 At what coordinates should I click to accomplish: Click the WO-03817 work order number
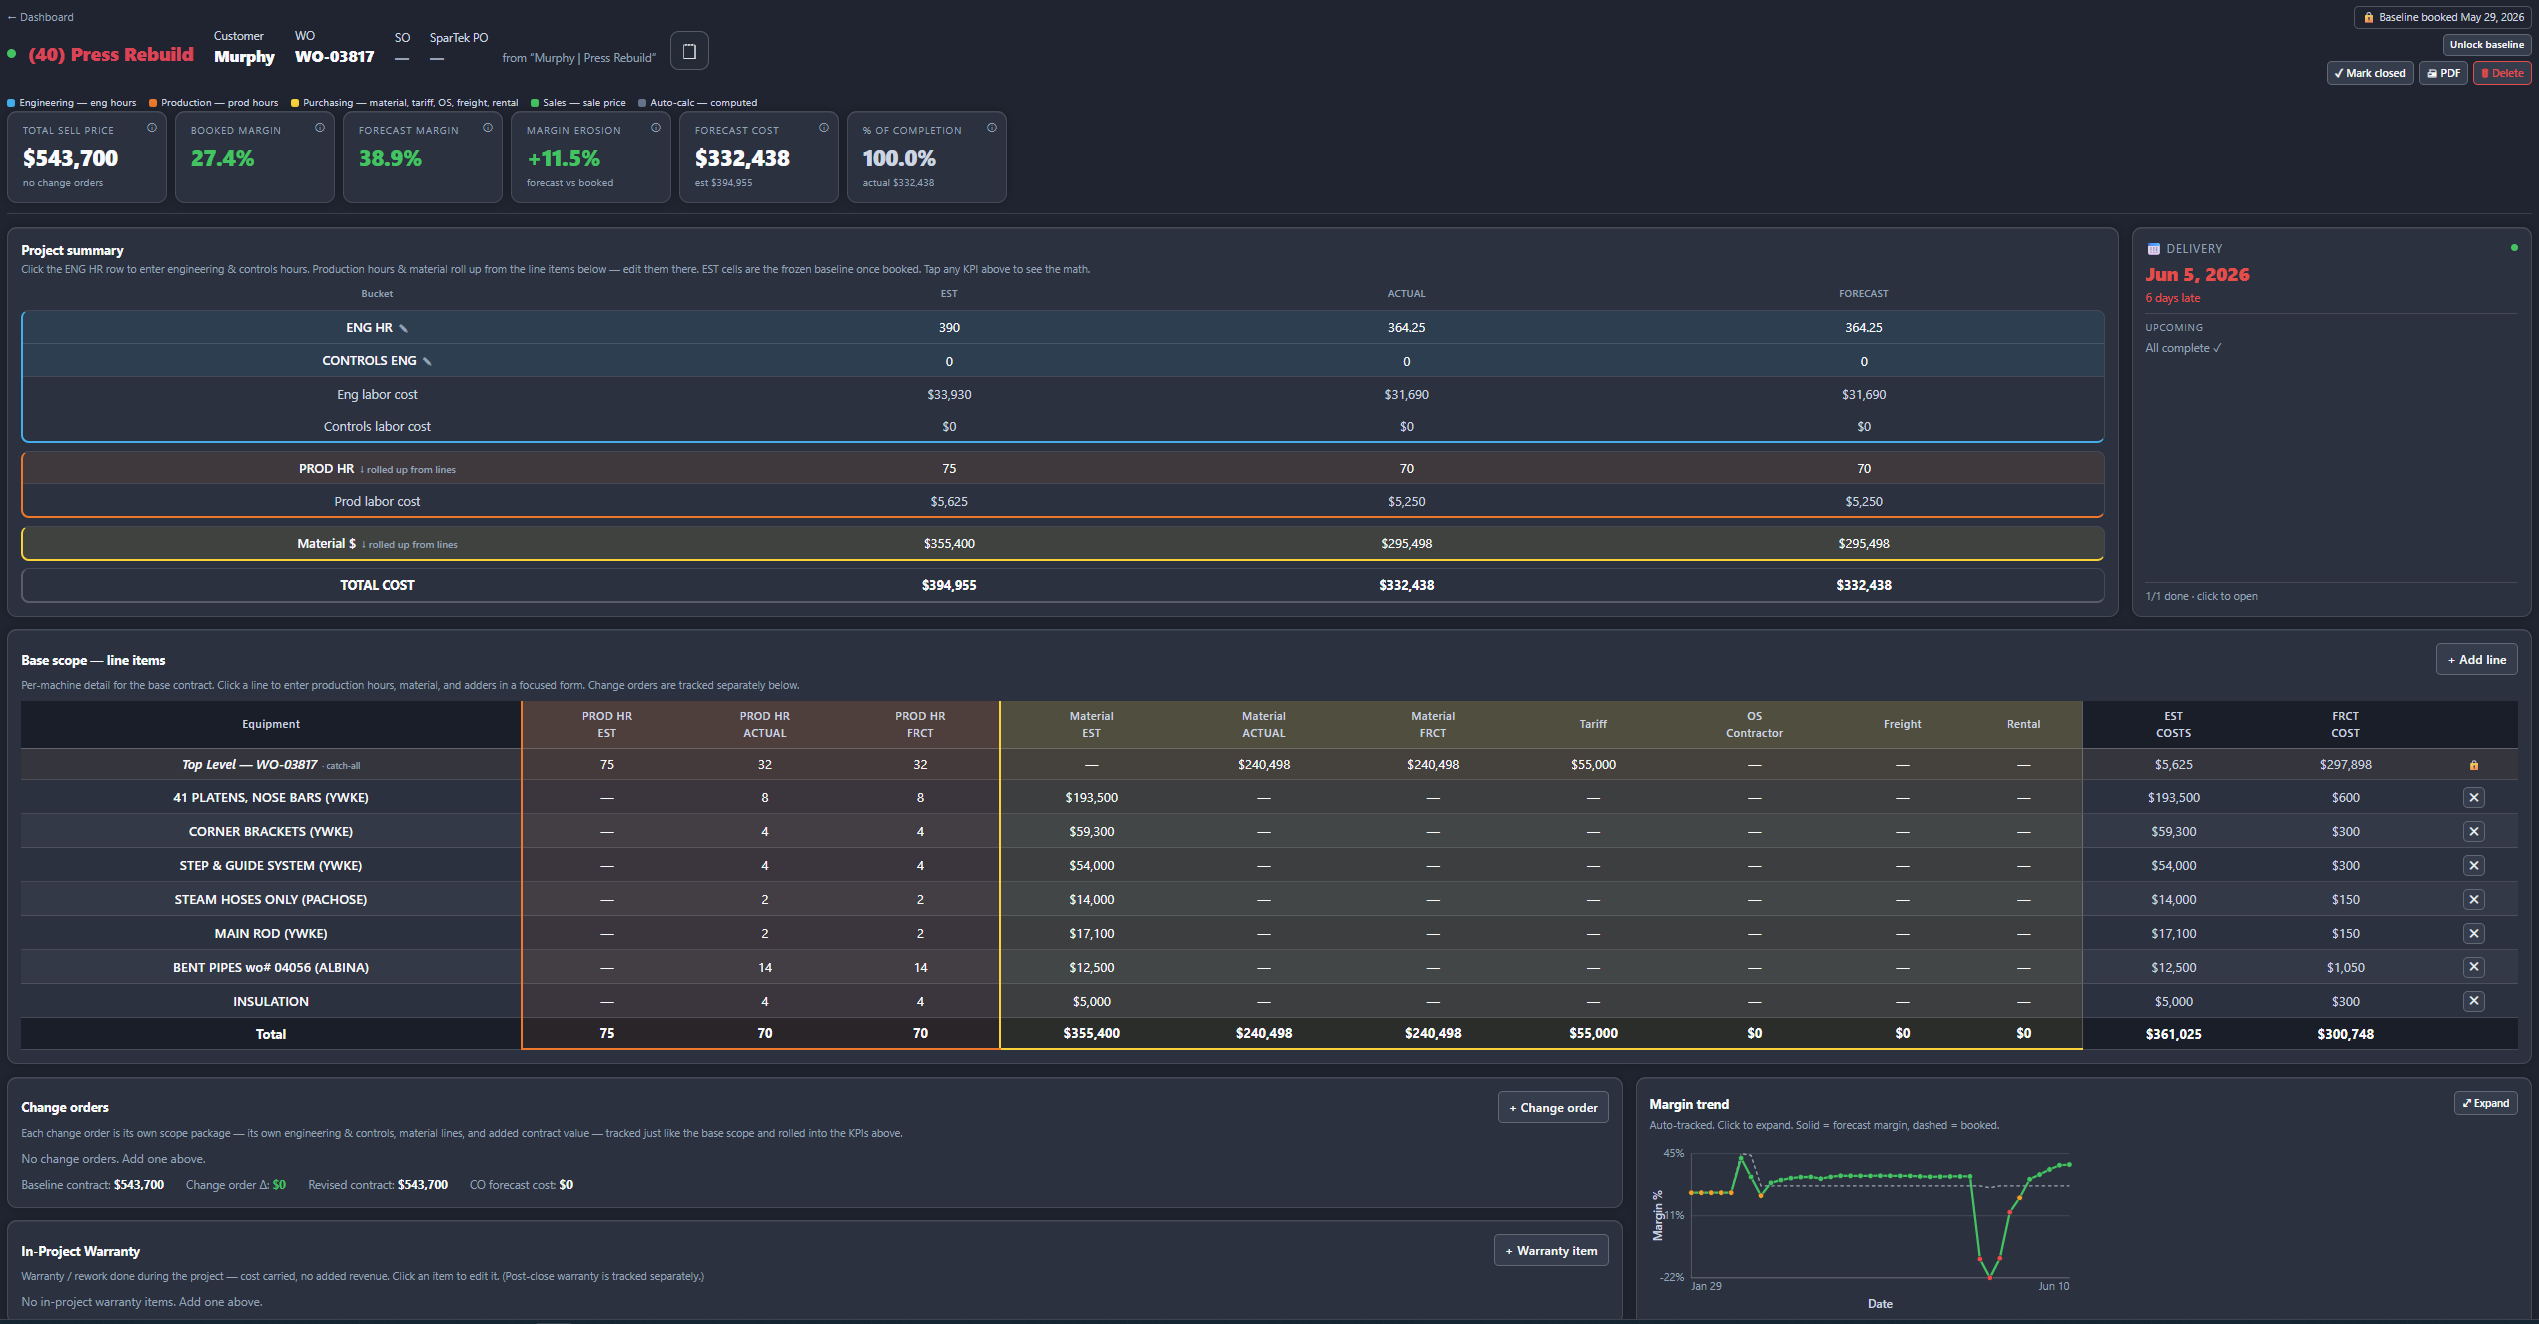point(334,57)
